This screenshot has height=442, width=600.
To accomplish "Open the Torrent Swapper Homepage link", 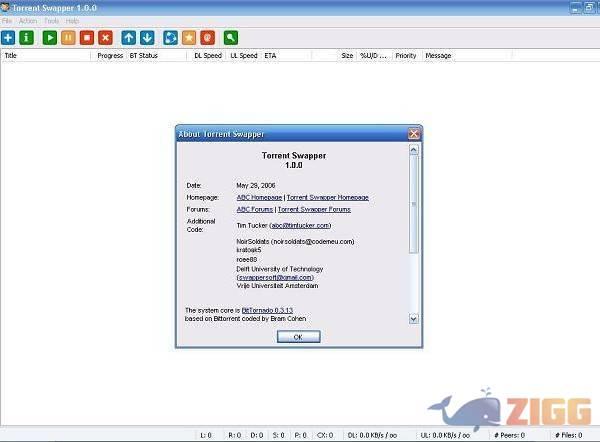I will (x=327, y=198).
